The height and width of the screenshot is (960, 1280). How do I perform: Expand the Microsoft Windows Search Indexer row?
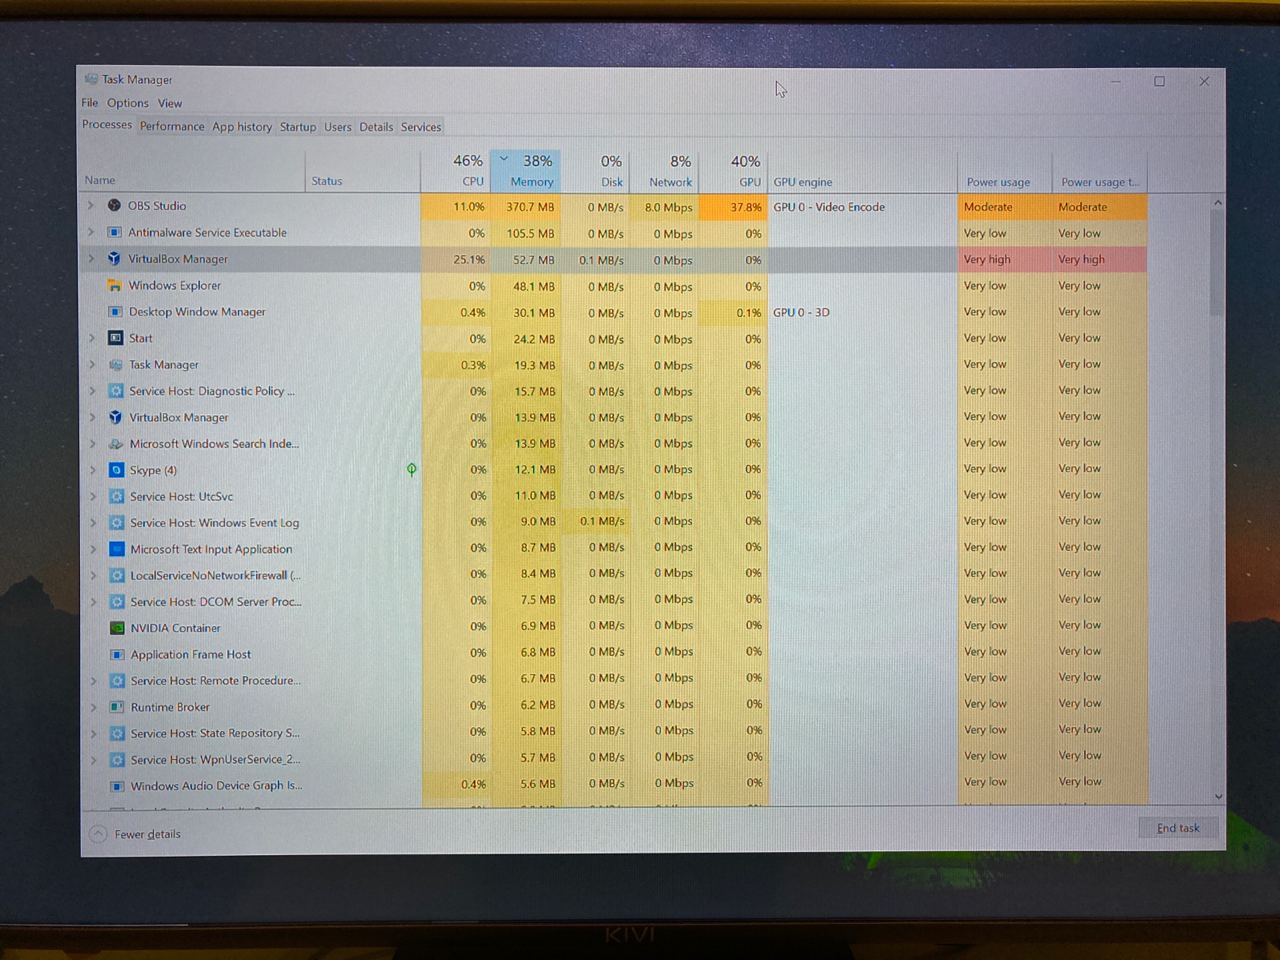point(93,443)
